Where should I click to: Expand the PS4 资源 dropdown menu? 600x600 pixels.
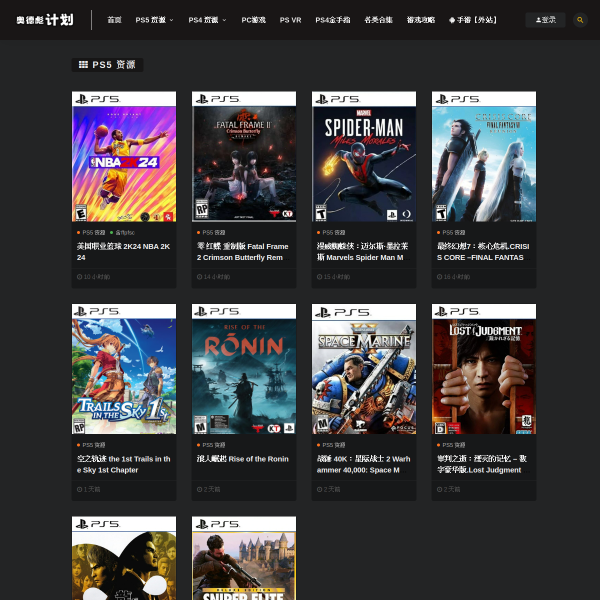coord(207,20)
